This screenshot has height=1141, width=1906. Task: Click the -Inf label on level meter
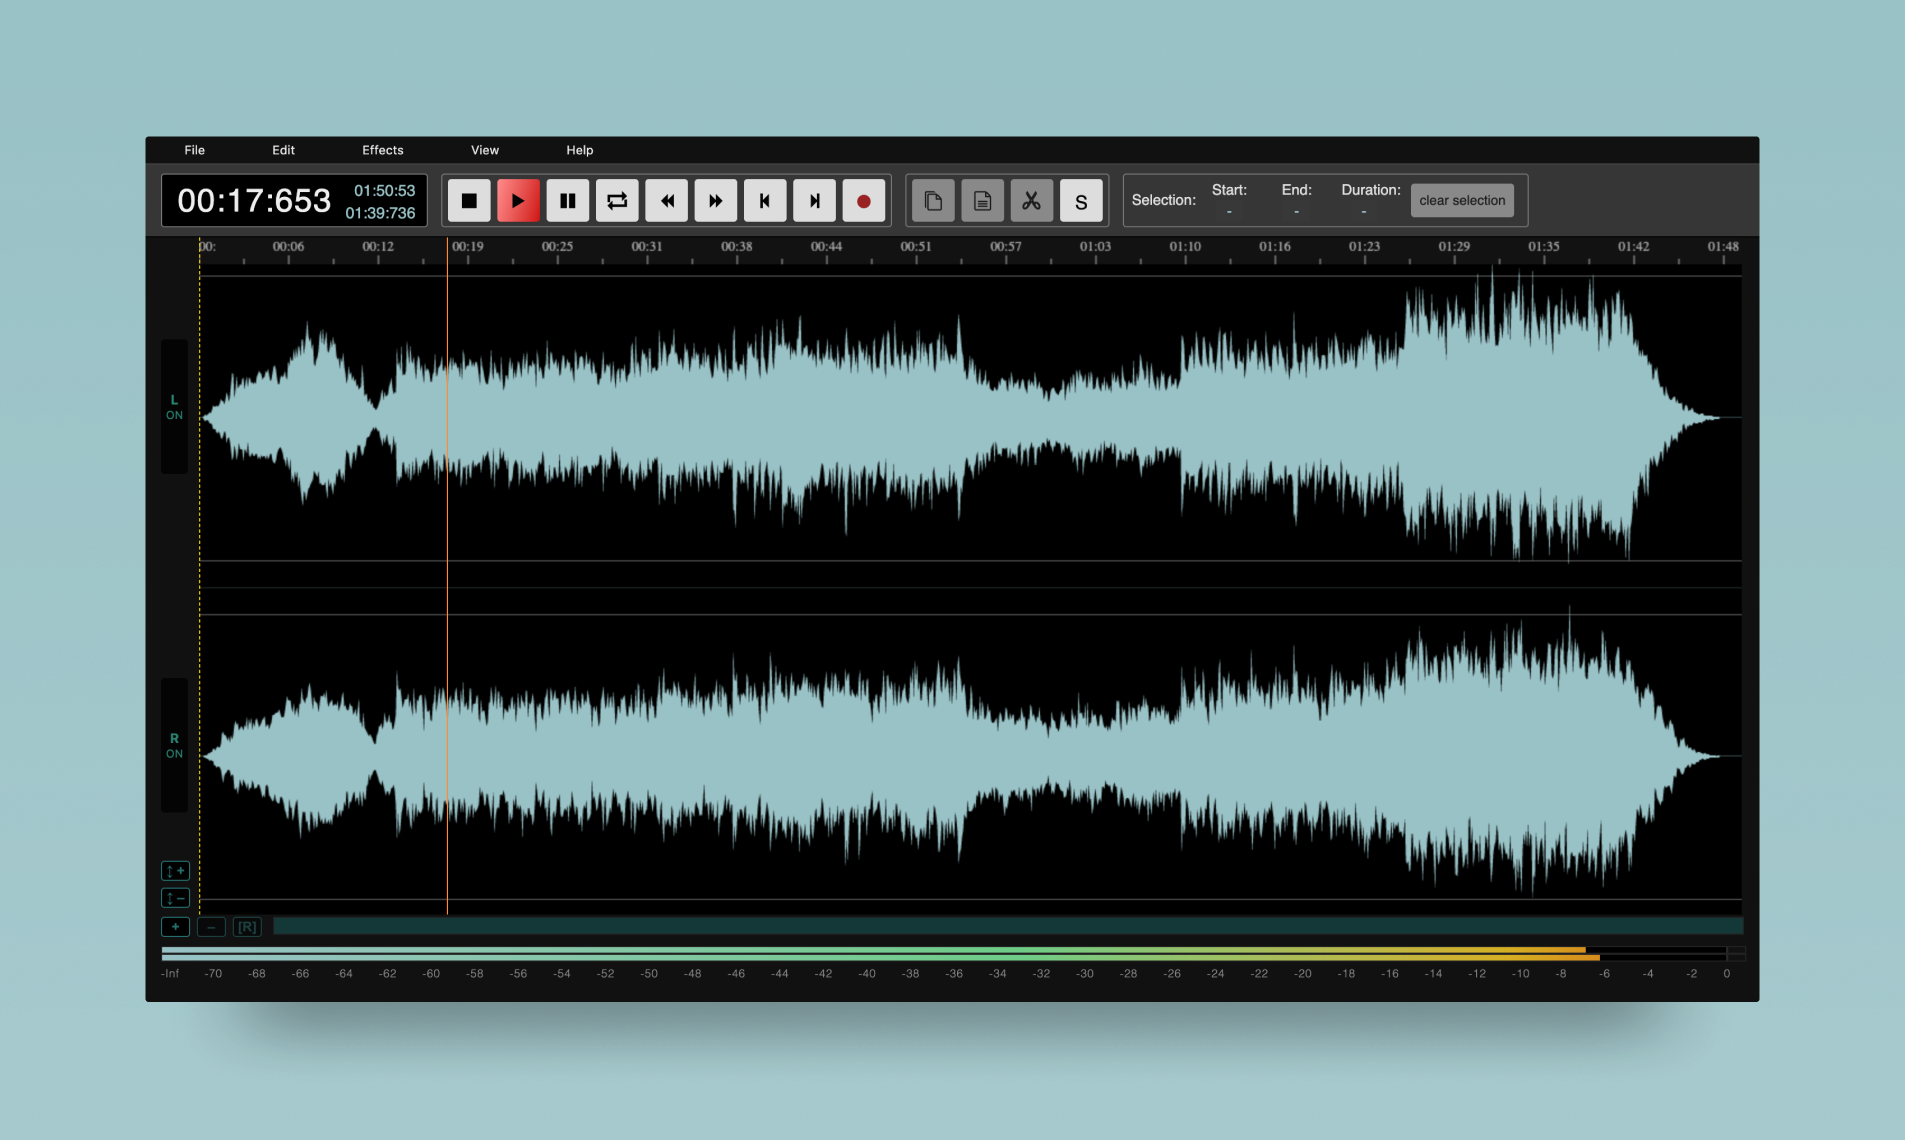point(170,974)
